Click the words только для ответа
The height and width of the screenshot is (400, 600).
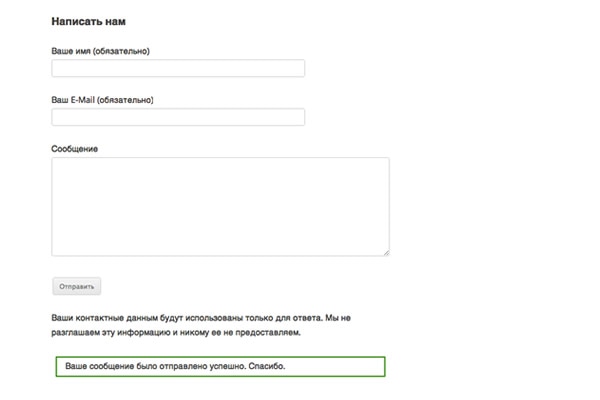(x=268, y=318)
